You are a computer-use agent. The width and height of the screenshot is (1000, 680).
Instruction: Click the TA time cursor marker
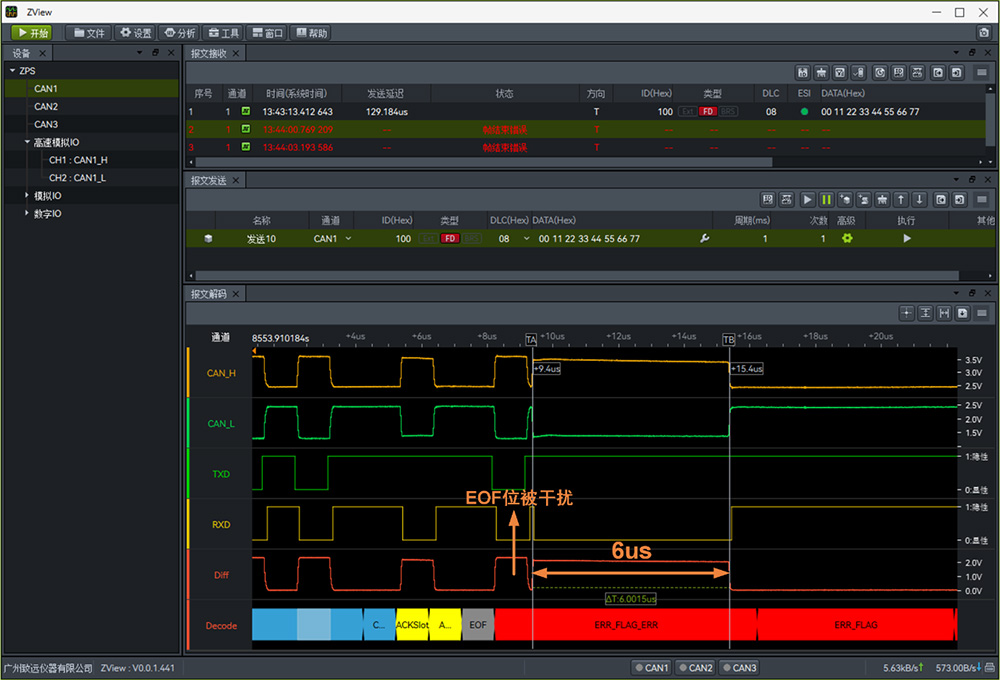[x=531, y=340]
